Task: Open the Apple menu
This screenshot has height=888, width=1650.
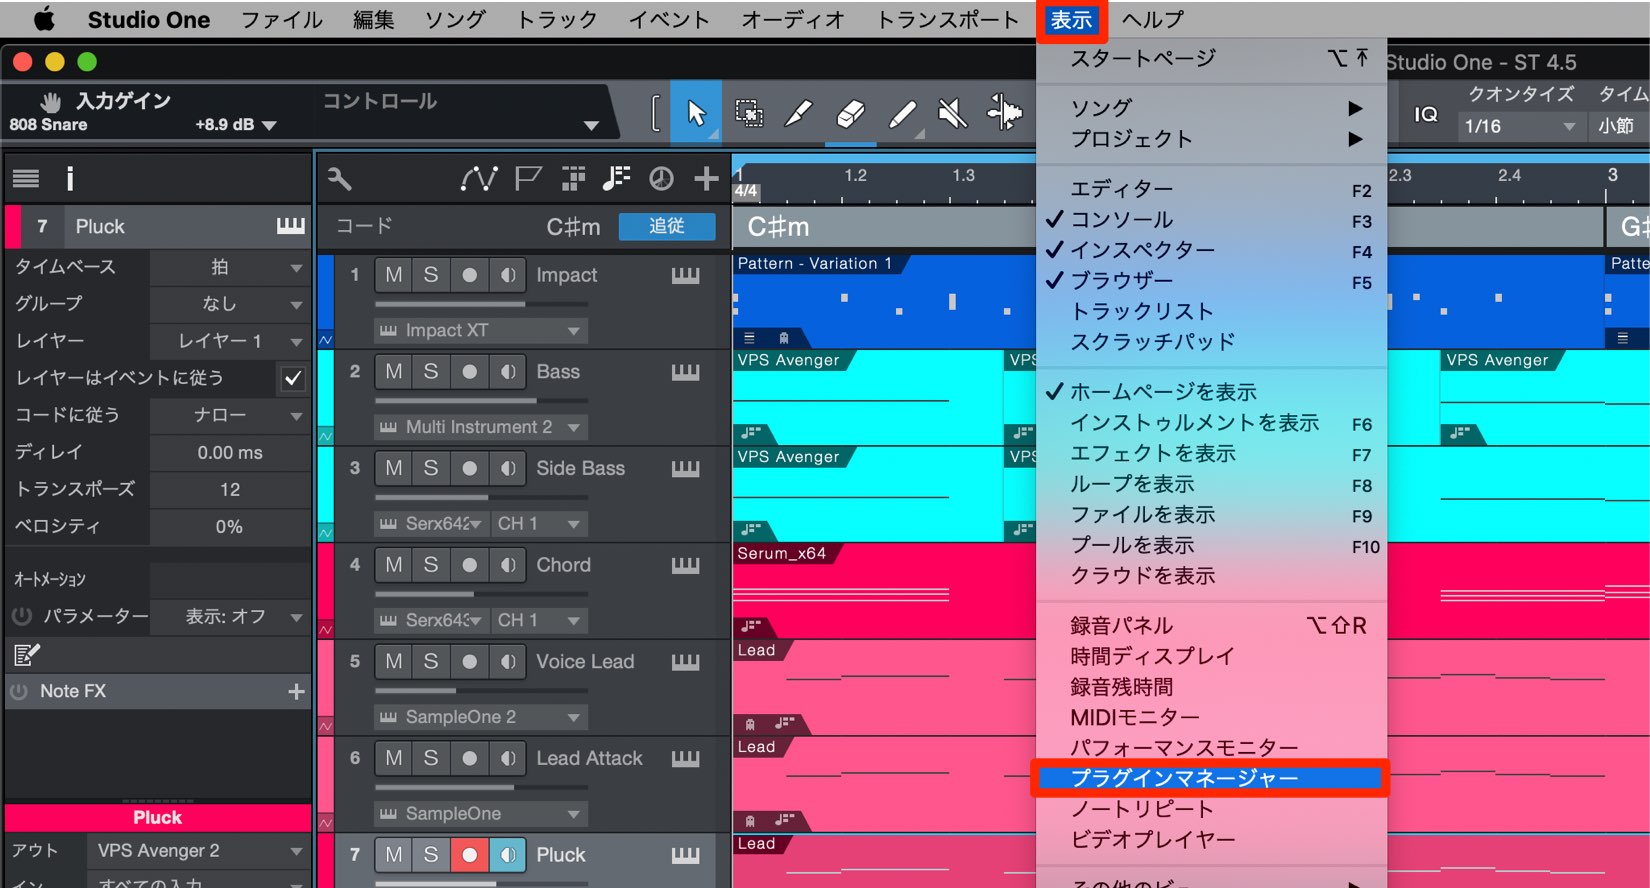Action: 44,19
